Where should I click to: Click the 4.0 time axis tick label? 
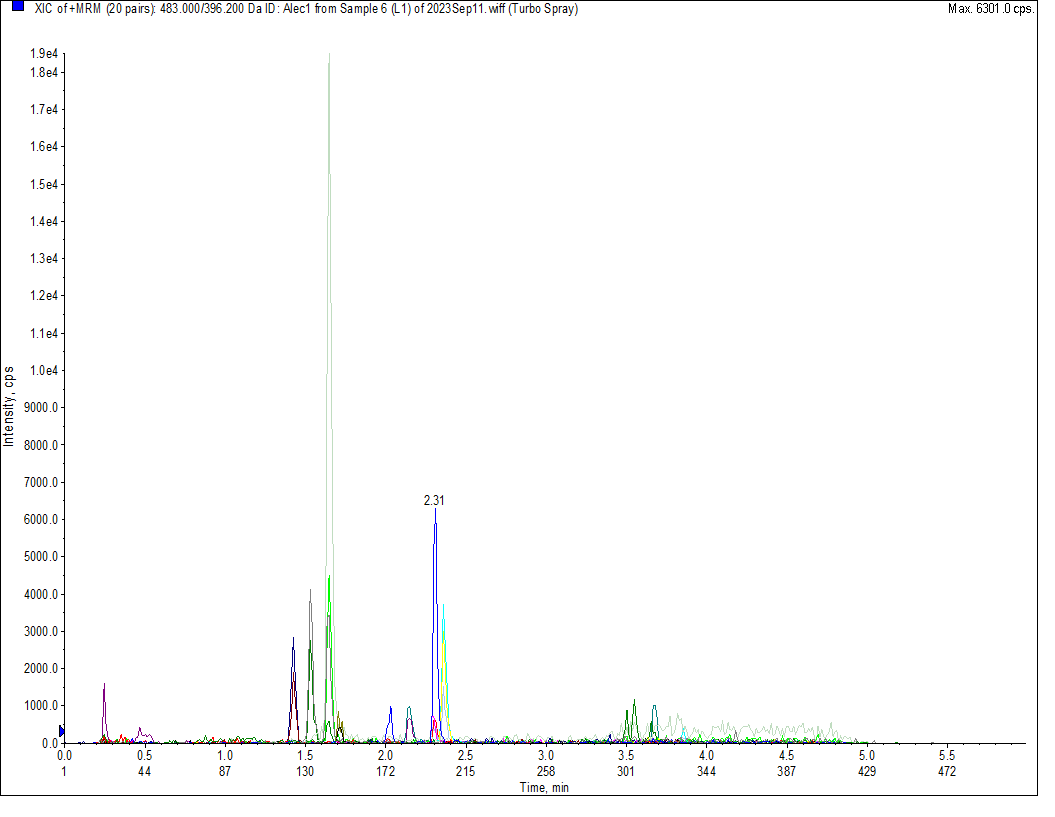pyautogui.click(x=706, y=756)
